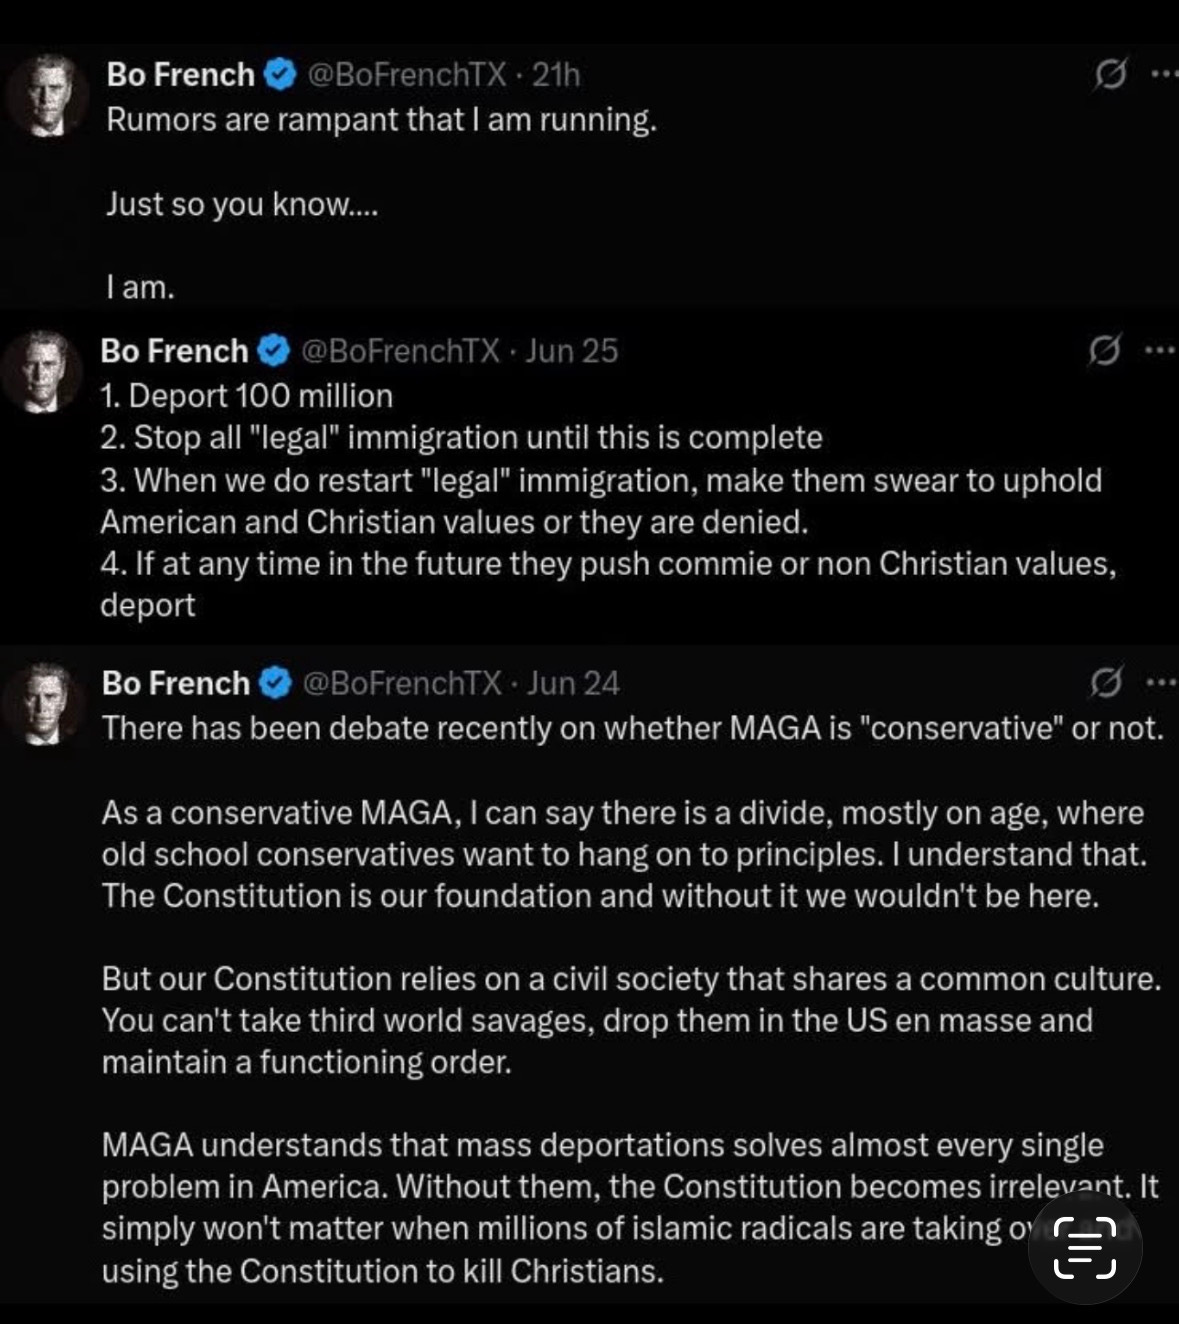Open the Jun 24 timestamp link

573,684
